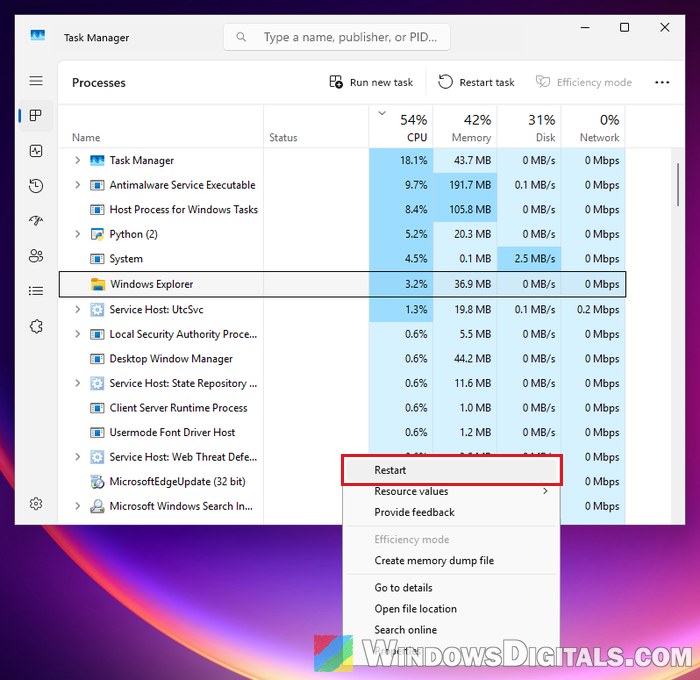Choose Open file location

coord(451,609)
